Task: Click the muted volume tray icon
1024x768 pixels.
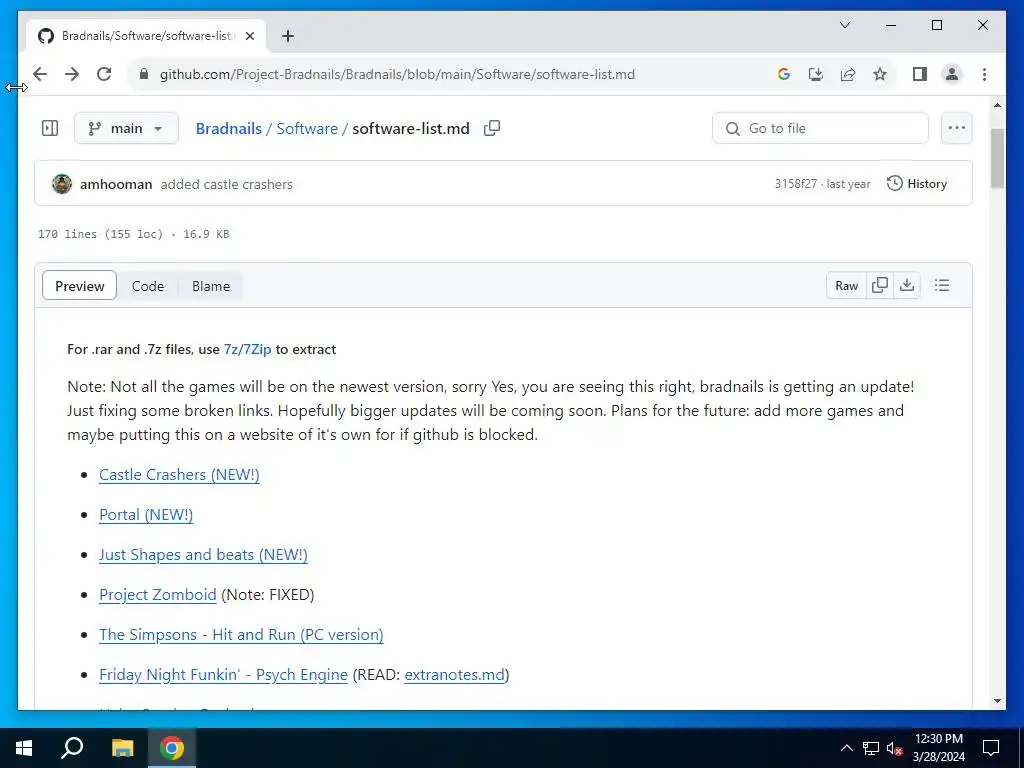Action: click(895, 748)
